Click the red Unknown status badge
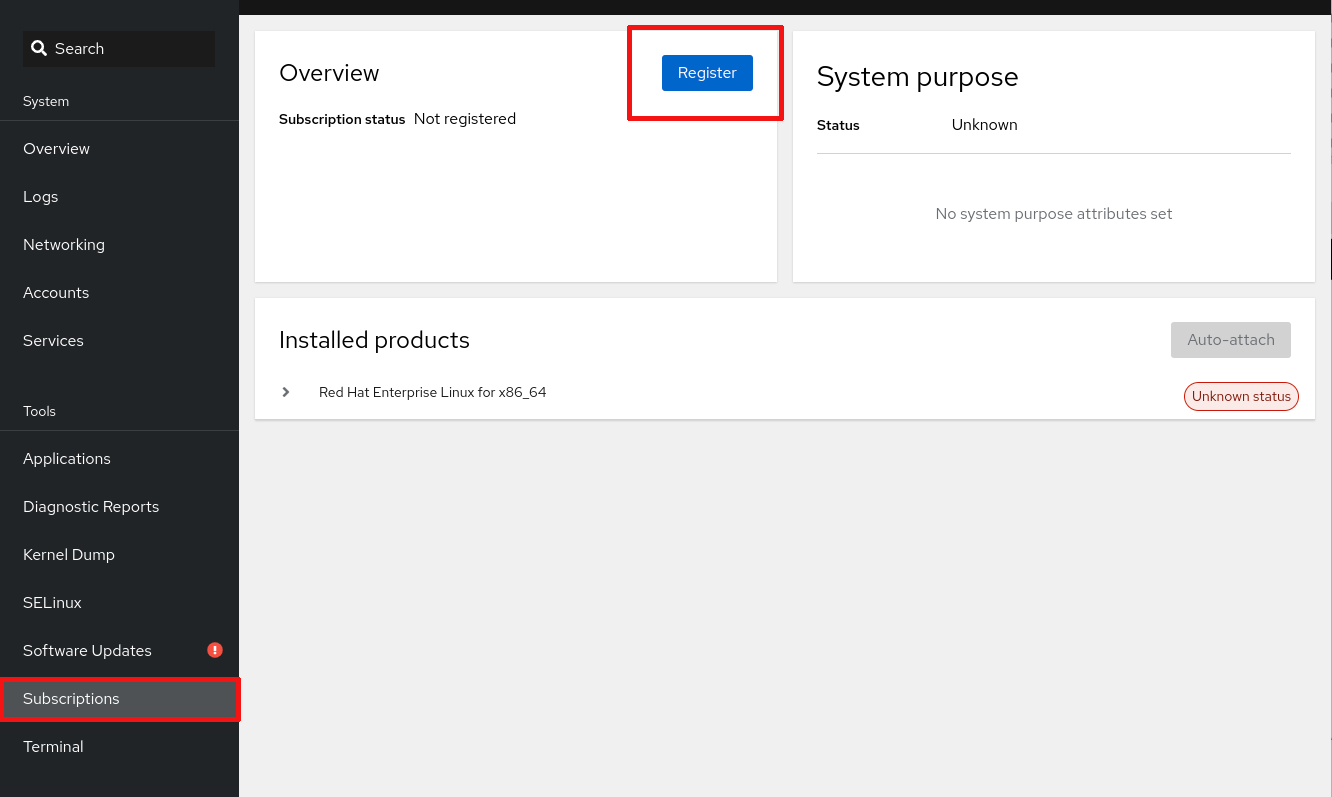 [x=1241, y=396]
